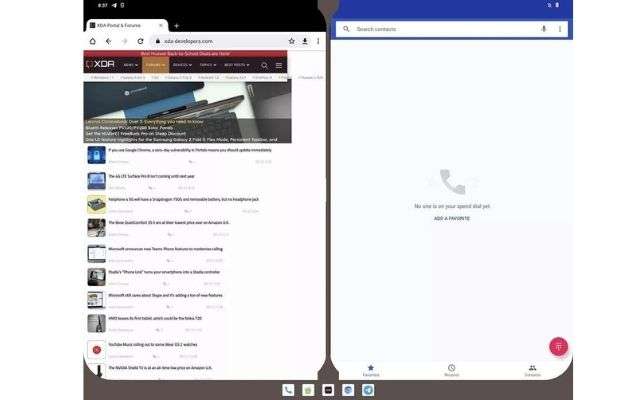Open the Surface Pro 8 article
The height and width of the screenshot is (400, 640).
tap(151, 176)
